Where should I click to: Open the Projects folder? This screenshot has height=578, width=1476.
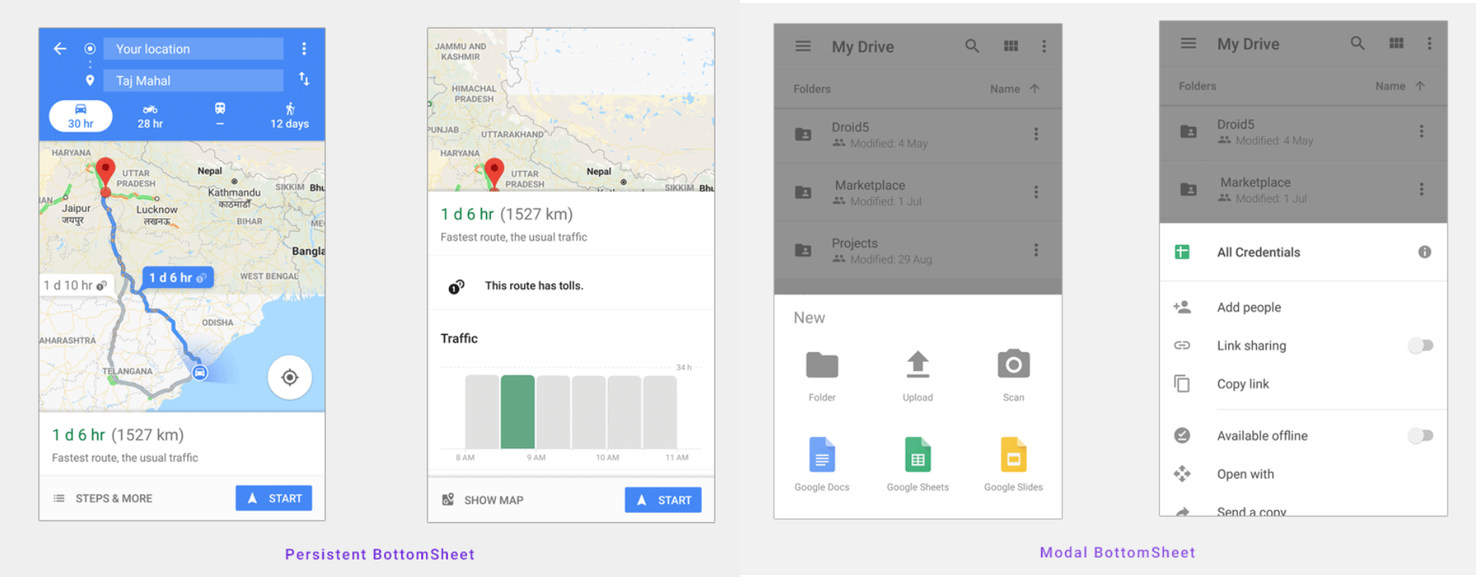[918, 250]
